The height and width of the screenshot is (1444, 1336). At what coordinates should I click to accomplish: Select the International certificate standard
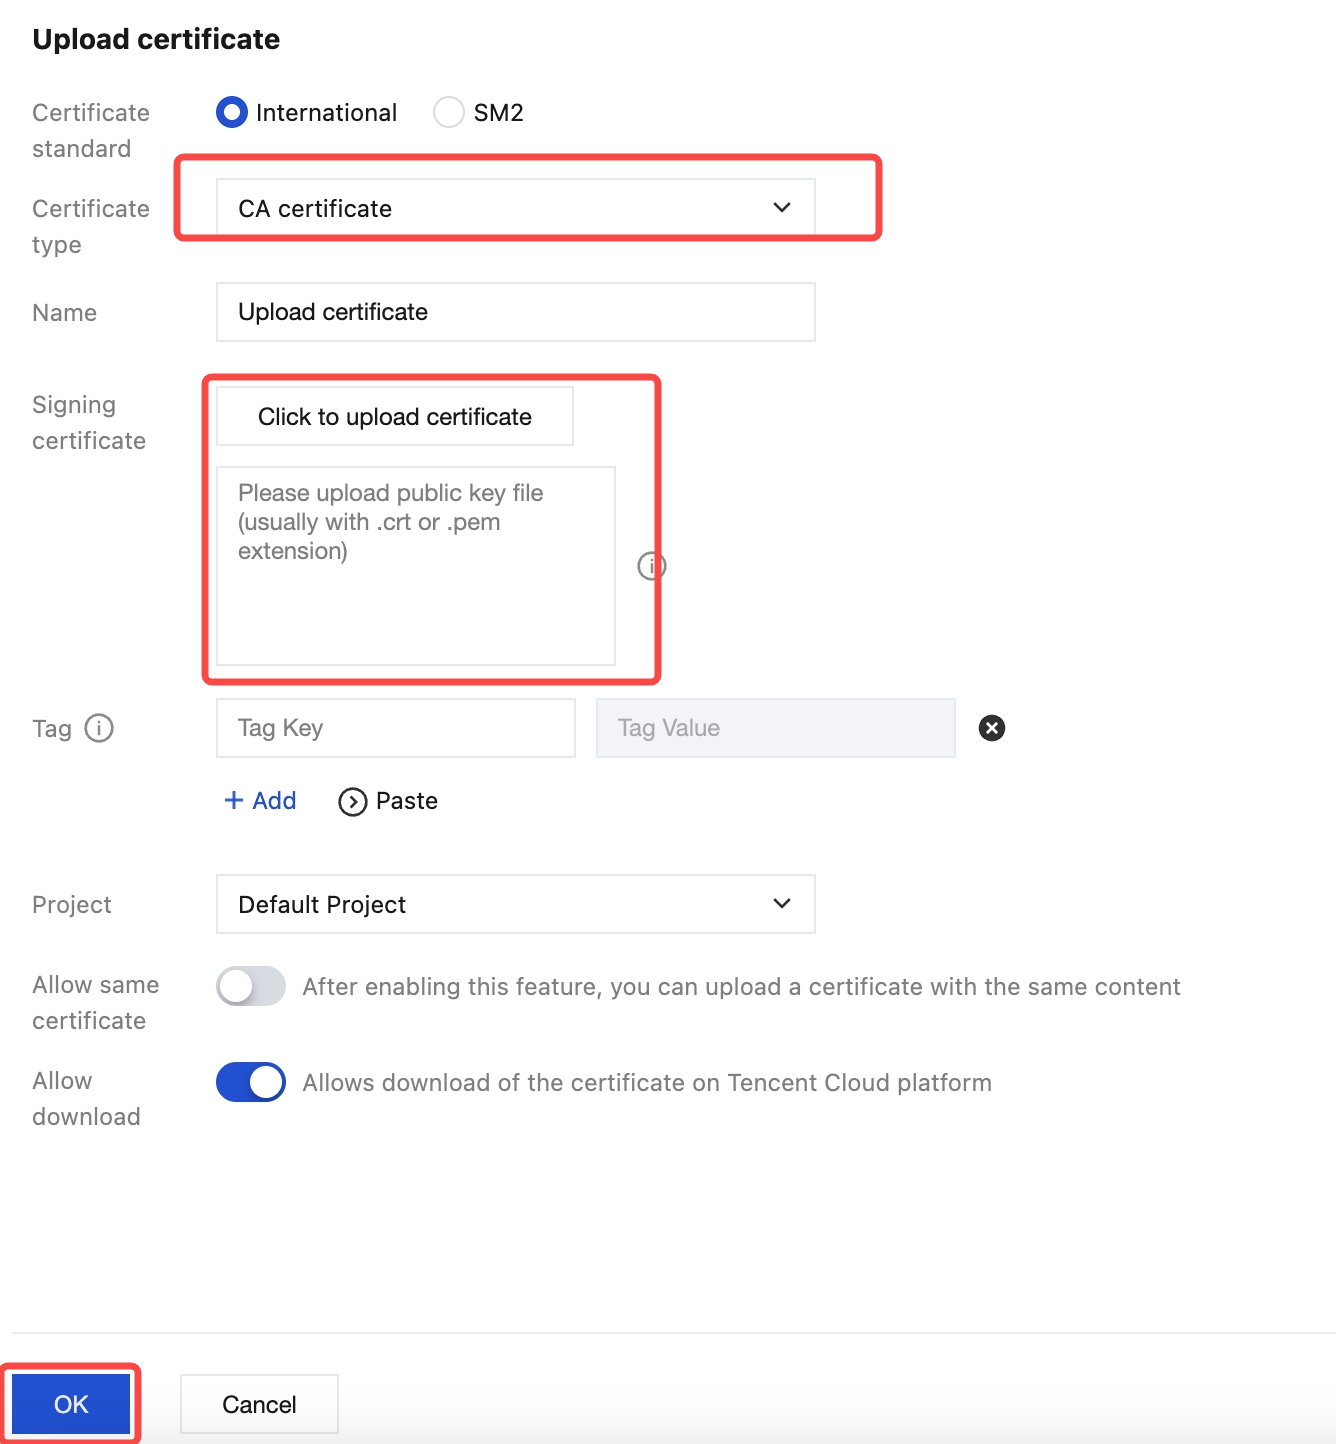232,112
